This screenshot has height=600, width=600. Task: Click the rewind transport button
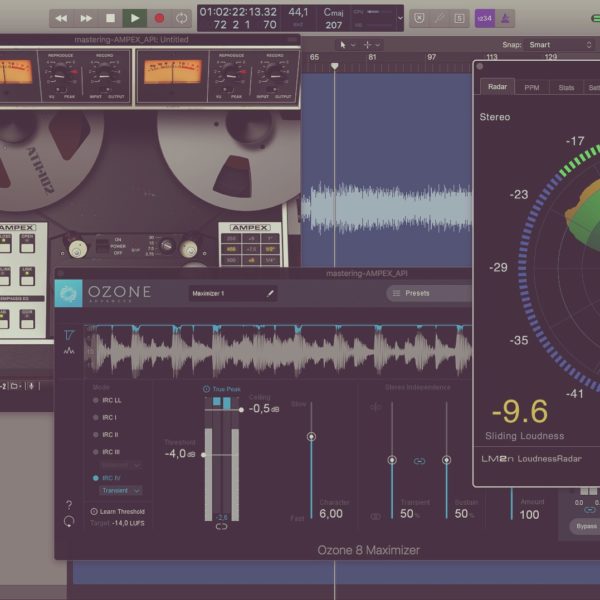click(x=61, y=18)
